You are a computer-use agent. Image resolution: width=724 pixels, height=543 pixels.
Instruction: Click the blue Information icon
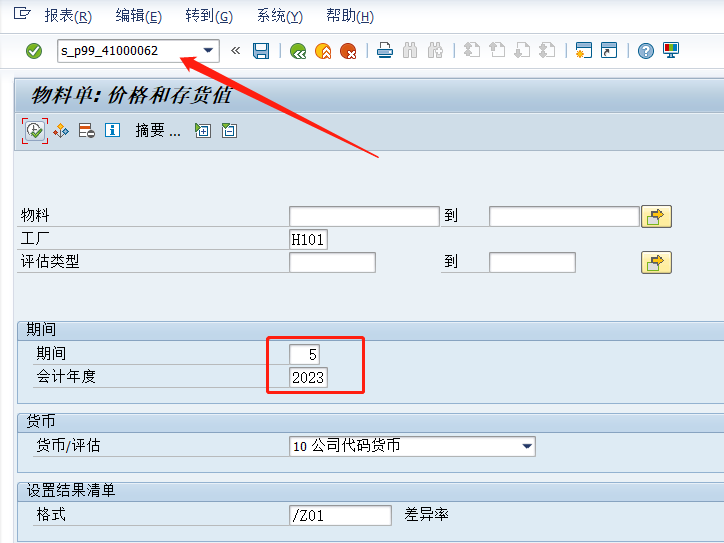click(x=112, y=130)
